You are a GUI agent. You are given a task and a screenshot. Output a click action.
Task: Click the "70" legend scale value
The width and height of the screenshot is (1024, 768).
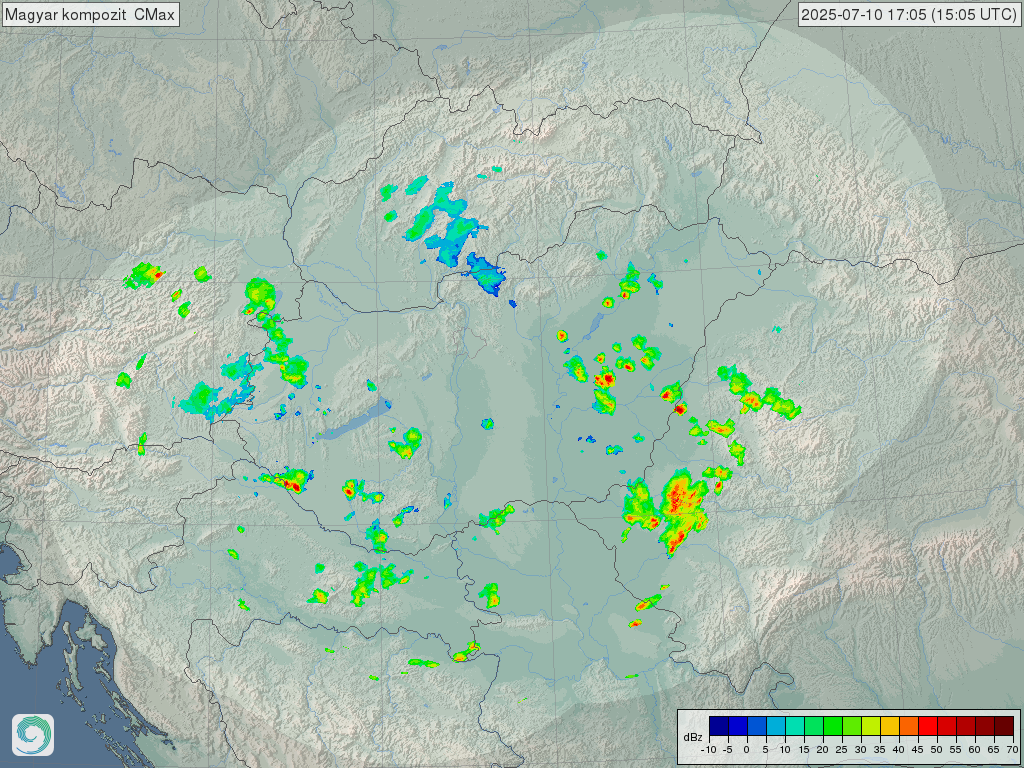tap(1012, 750)
